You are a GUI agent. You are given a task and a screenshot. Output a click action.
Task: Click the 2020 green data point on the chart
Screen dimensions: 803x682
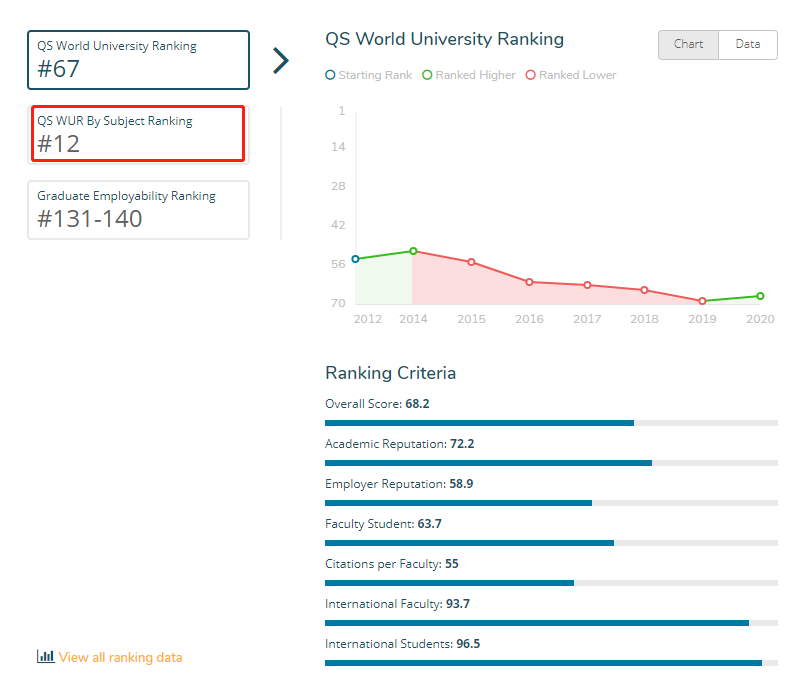click(760, 296)
